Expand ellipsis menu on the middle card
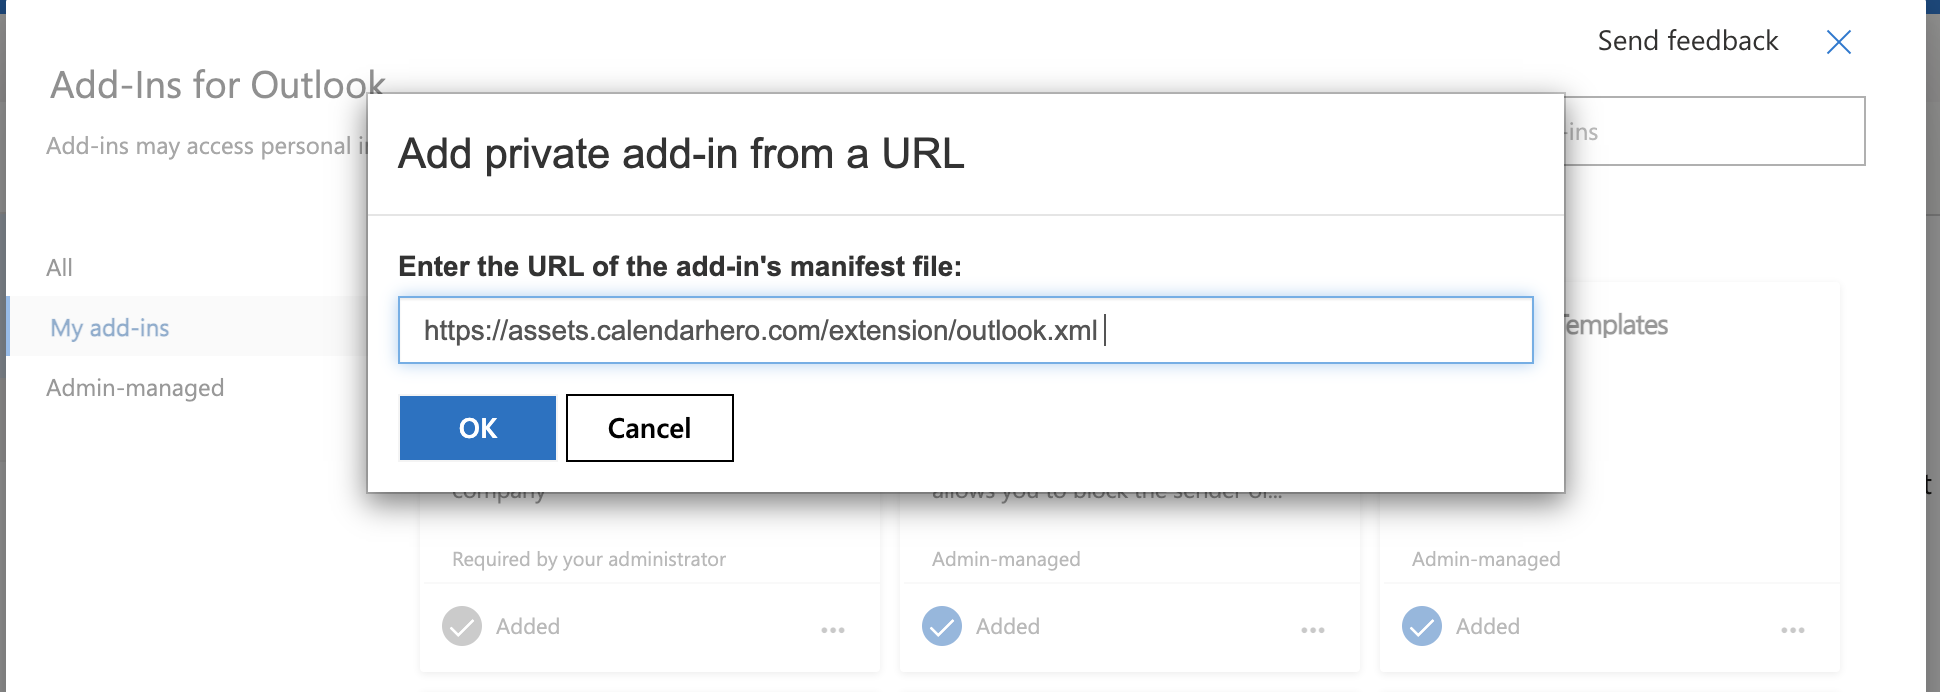 pos(1313,630)
